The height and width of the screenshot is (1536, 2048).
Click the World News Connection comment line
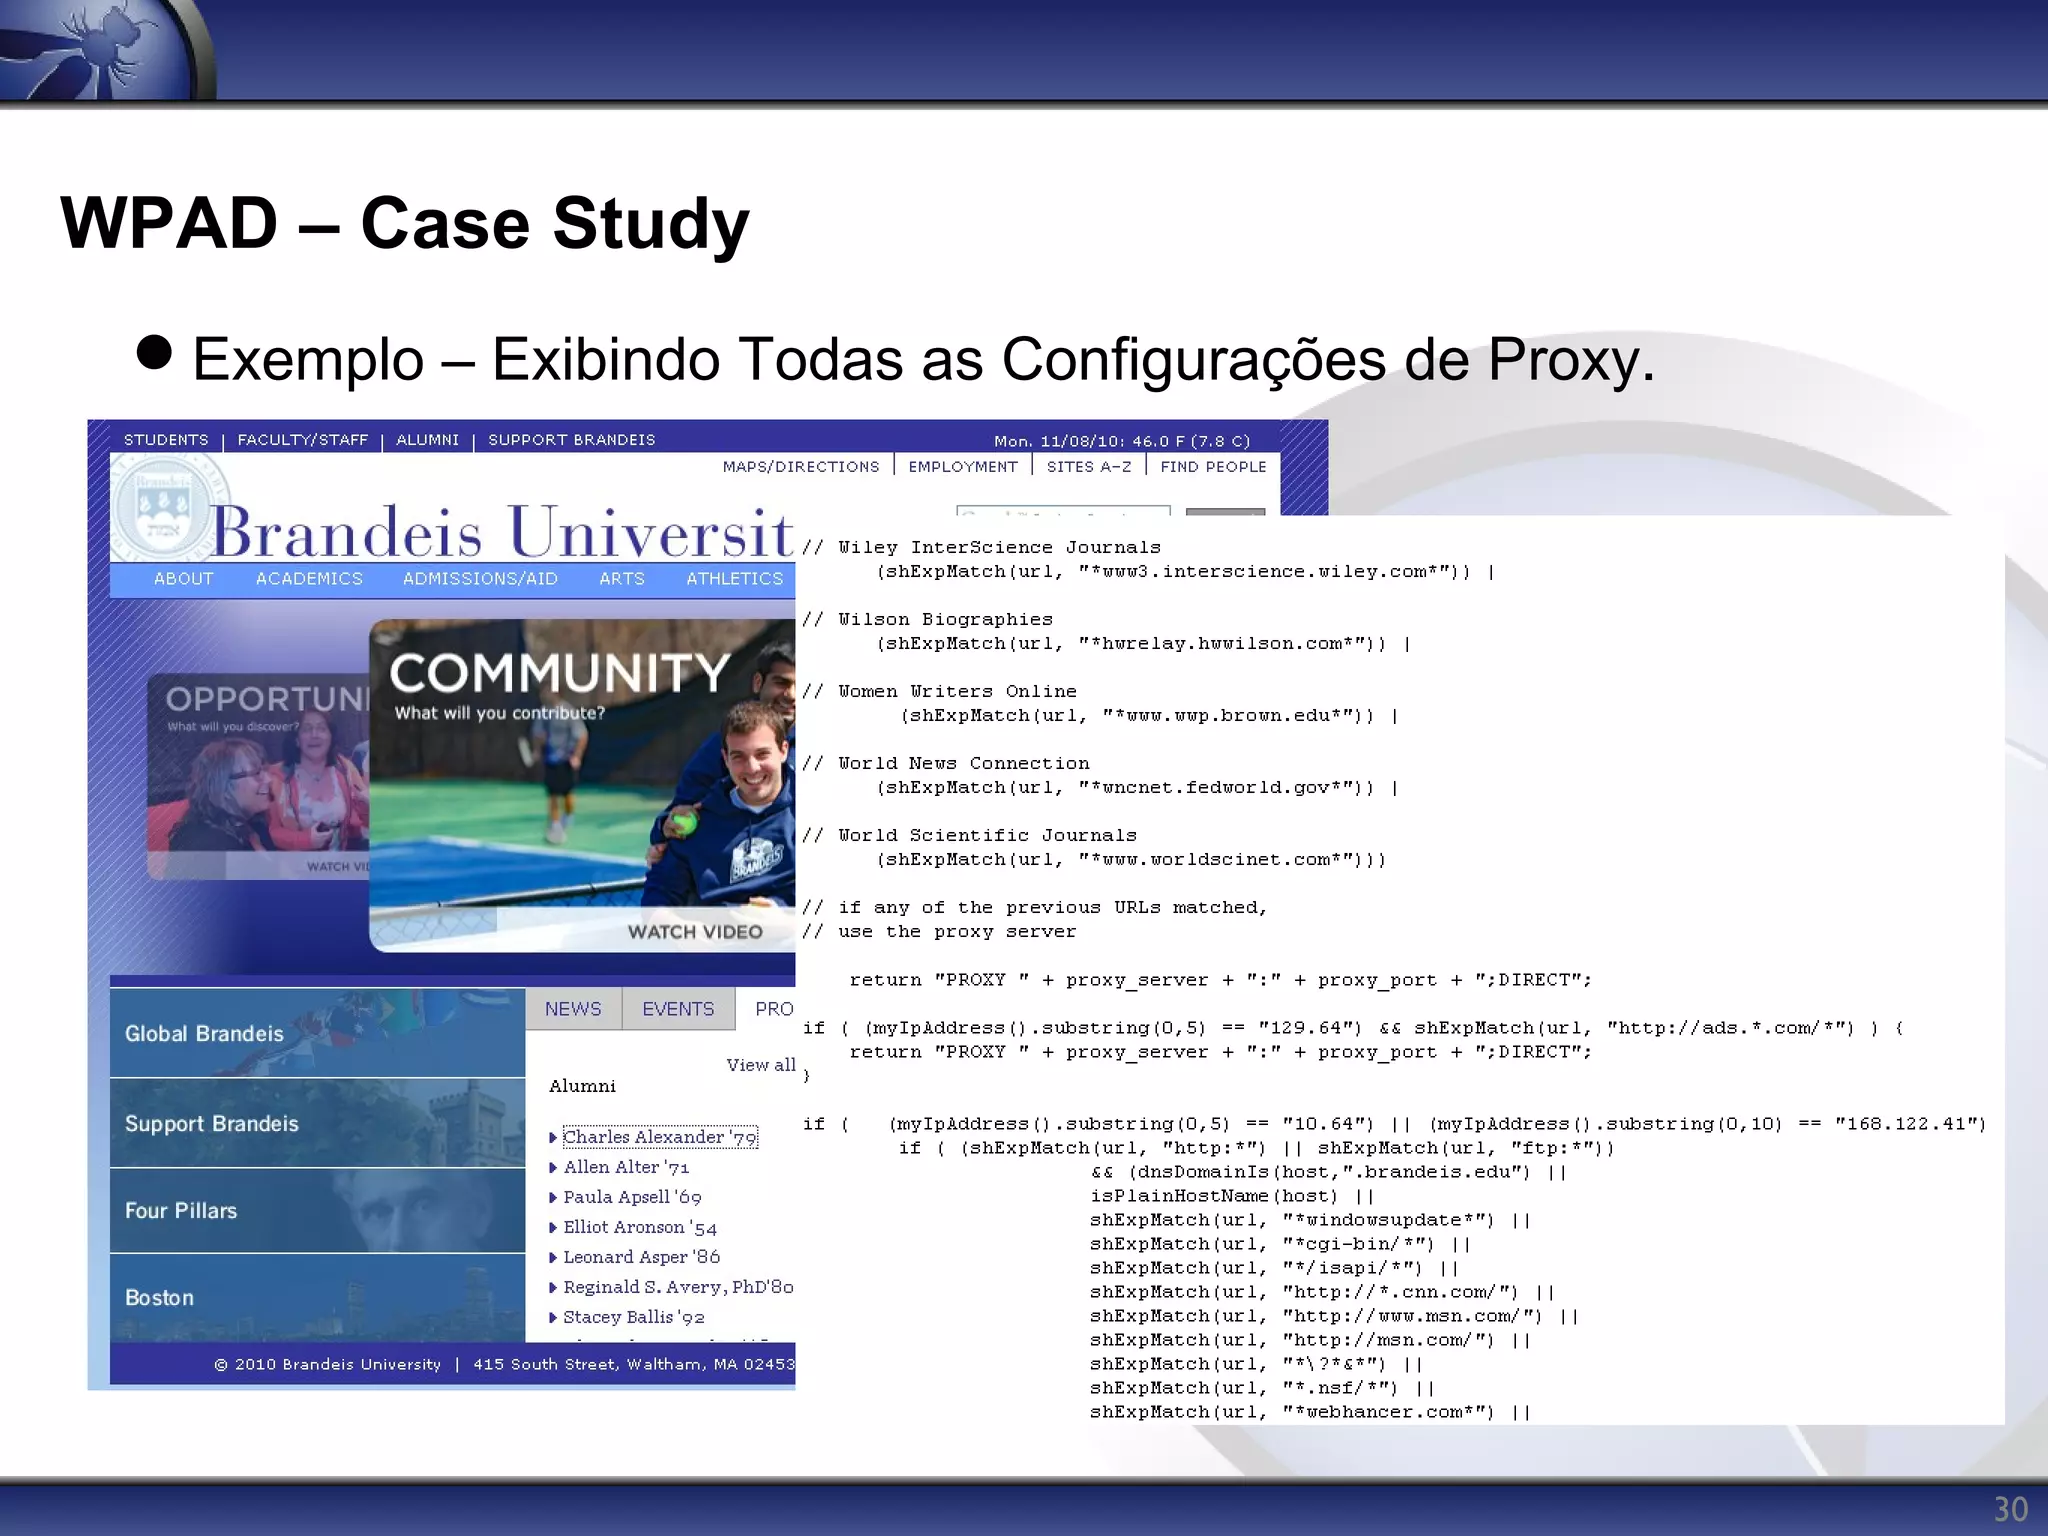pos(945,763)
